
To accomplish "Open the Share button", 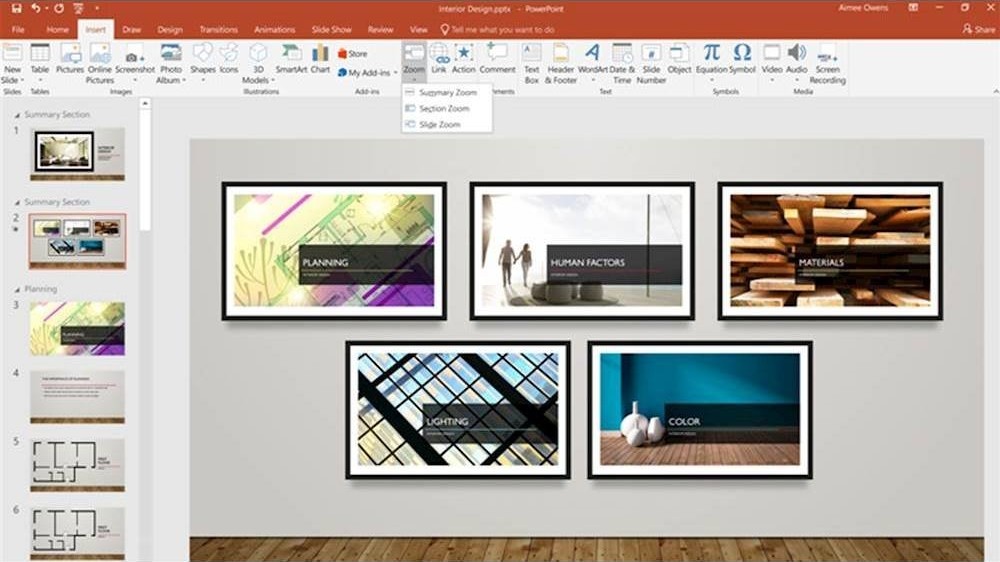I will (979, 29).
